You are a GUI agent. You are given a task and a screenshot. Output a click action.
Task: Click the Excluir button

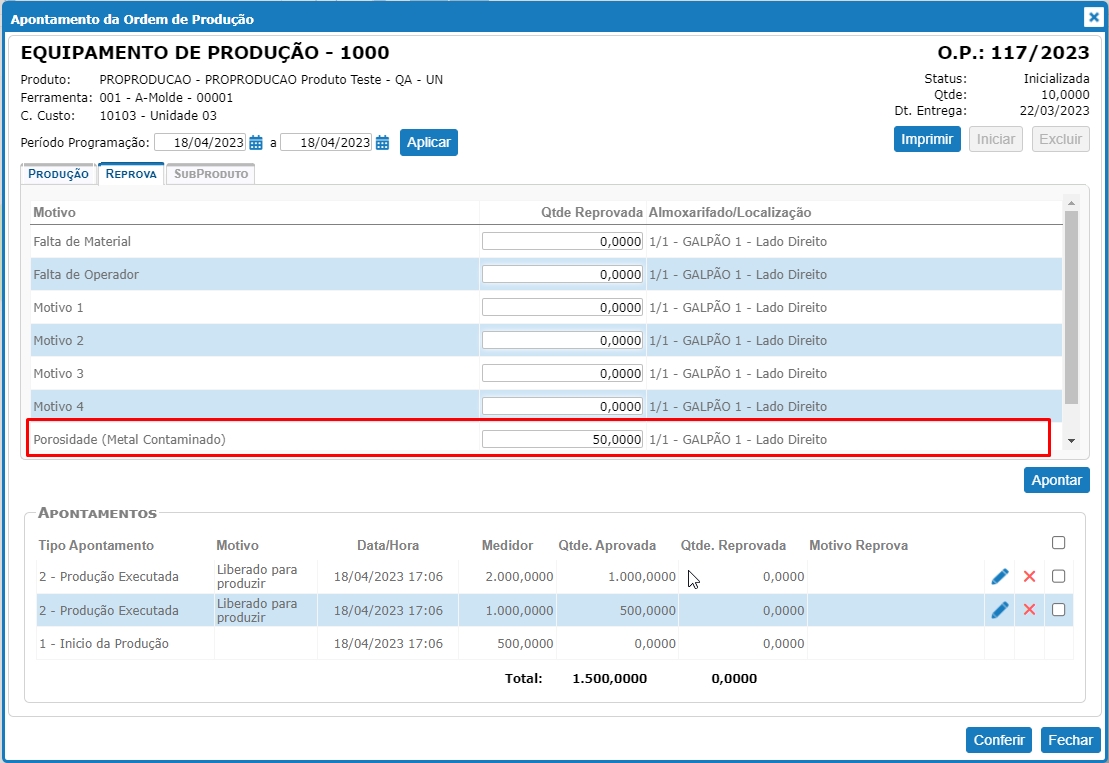1060,139
